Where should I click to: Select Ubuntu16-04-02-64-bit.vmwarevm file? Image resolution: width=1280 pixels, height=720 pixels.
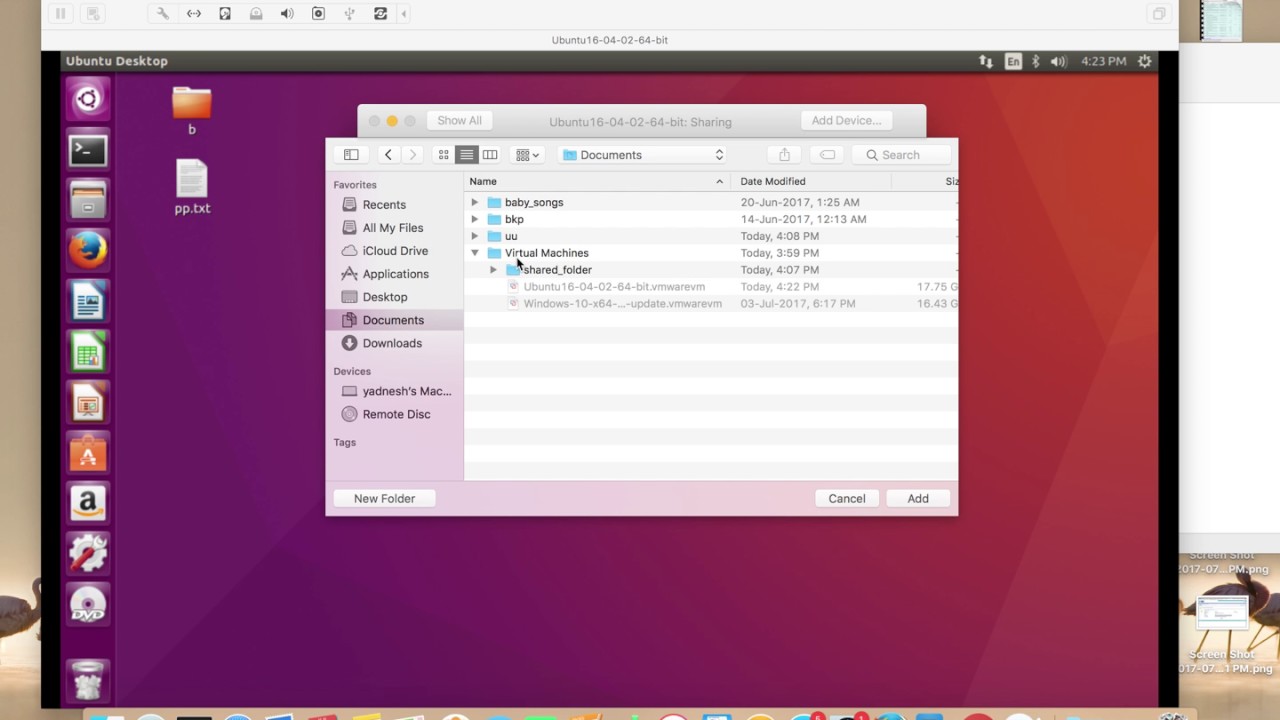coord(711,287)
